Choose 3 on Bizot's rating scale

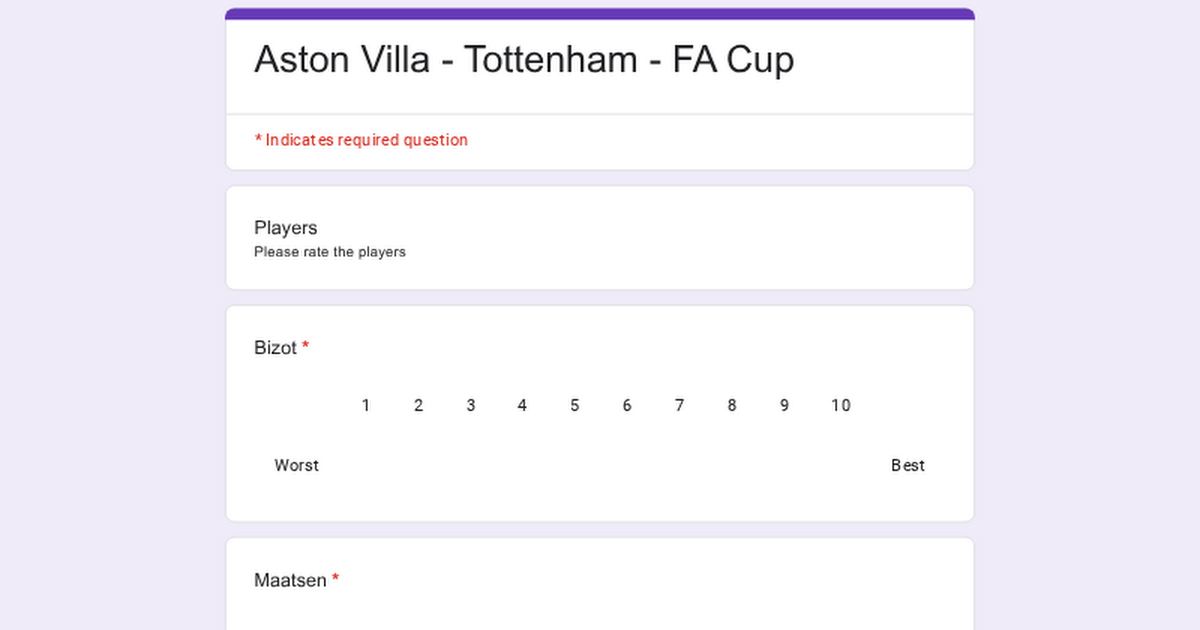pyautogui.click(x=470, y=405)
